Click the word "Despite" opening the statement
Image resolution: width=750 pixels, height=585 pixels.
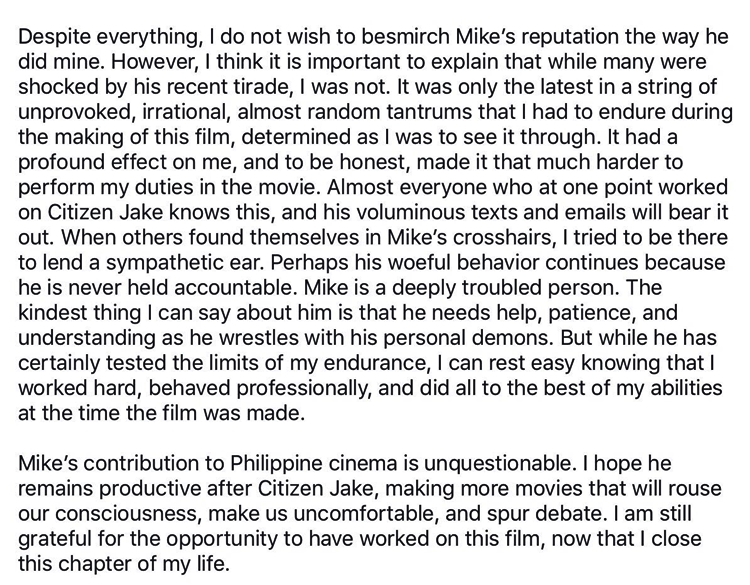tap(52, 31)
